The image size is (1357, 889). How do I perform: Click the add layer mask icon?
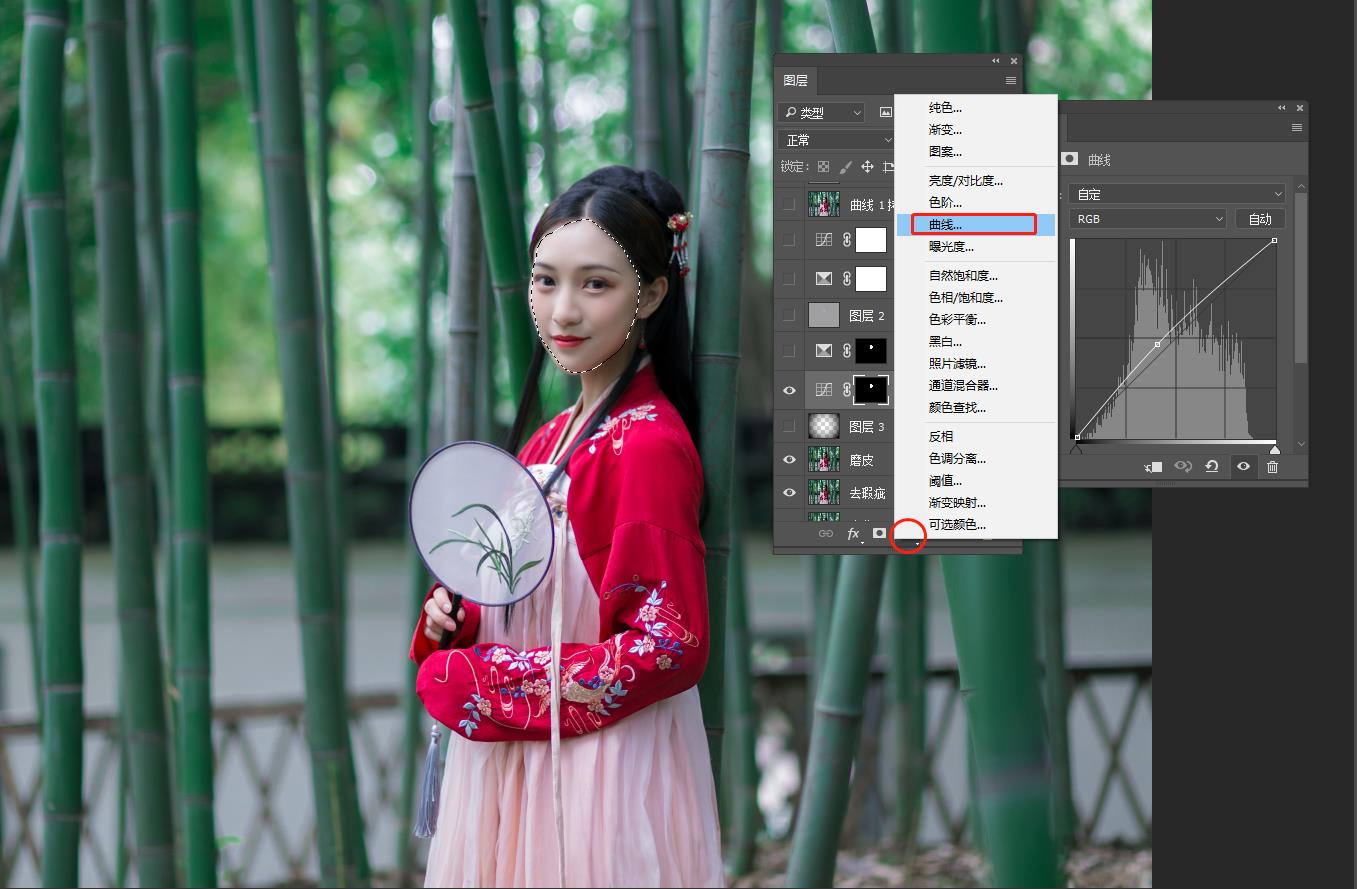pyautogui.click(x=879, y=534)
